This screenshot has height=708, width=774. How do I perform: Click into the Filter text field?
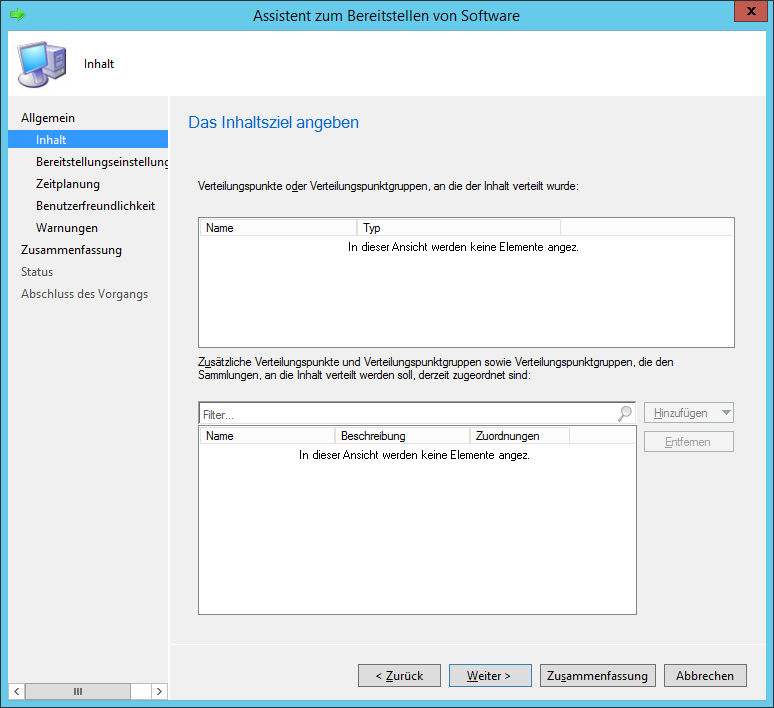click(405, 413)
